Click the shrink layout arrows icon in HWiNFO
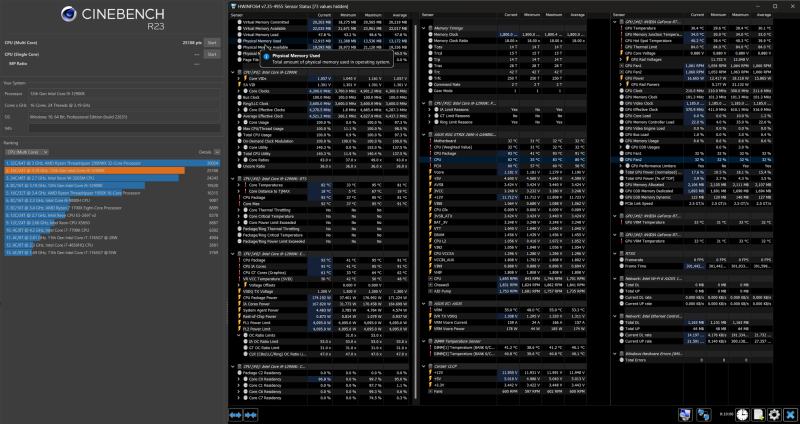Viewport: 800px width, 424px height. click(x=250, y=415)
